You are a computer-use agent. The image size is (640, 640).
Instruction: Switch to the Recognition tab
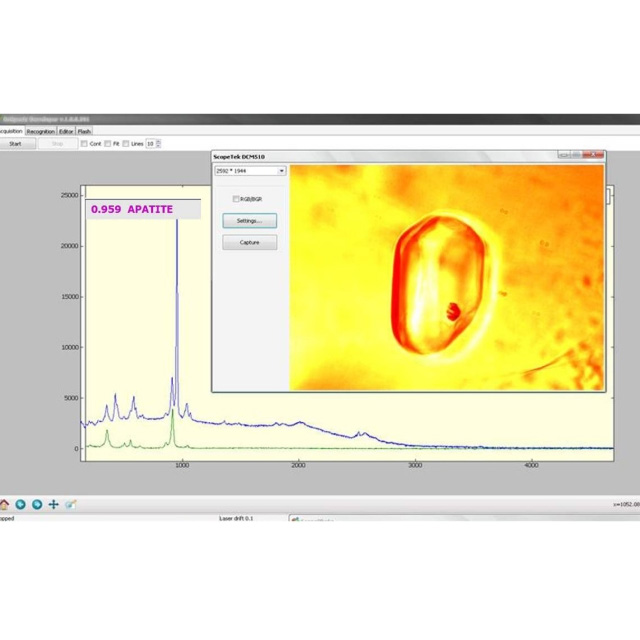click(x=41, y=131)
